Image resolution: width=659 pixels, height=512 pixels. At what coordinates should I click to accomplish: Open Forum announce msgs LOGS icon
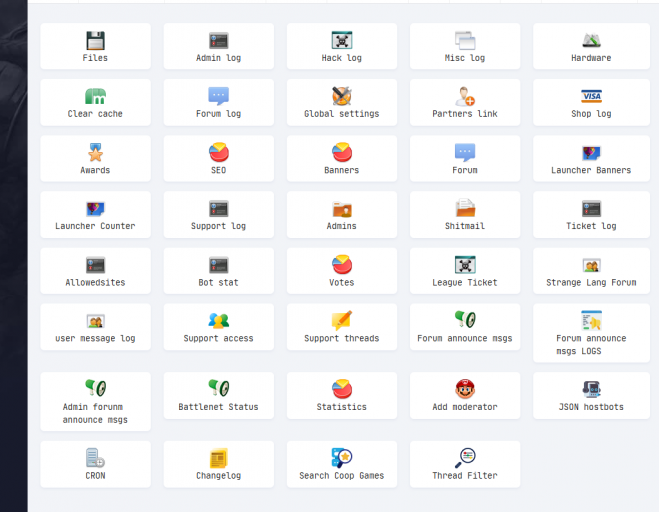591,320
